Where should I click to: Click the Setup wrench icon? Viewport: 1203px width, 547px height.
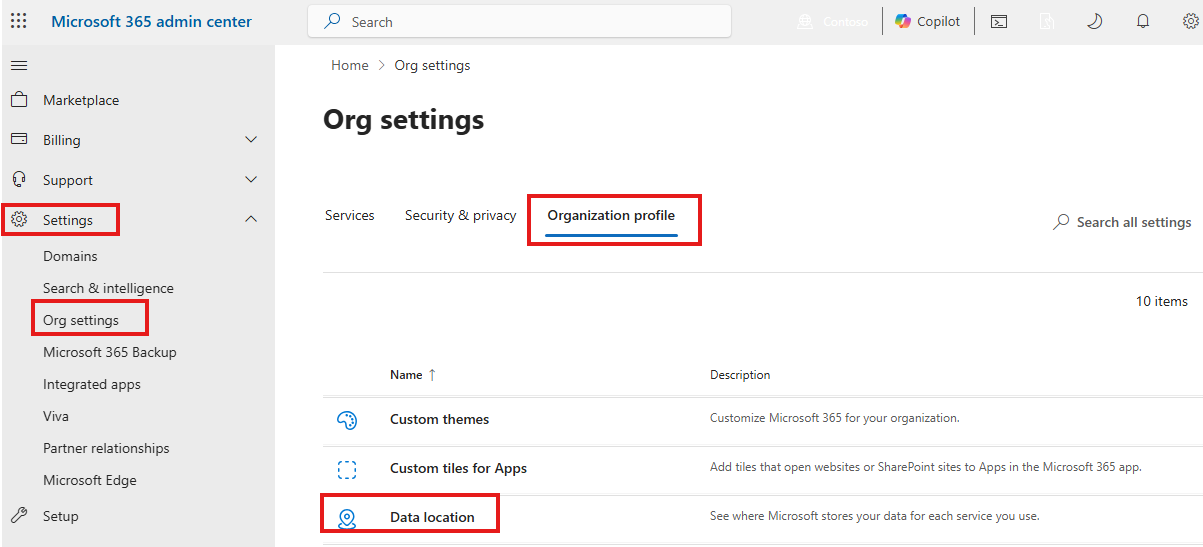point(19,516)
